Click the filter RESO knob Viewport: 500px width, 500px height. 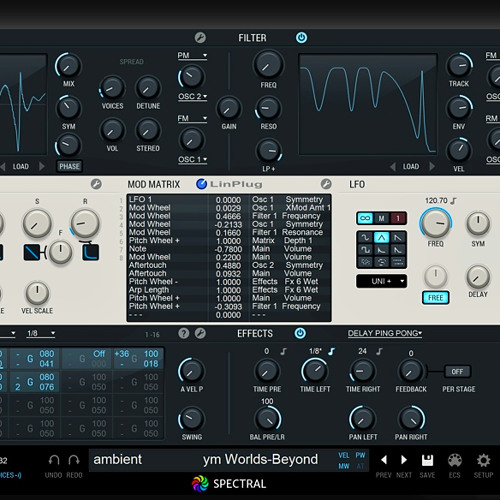268,109
